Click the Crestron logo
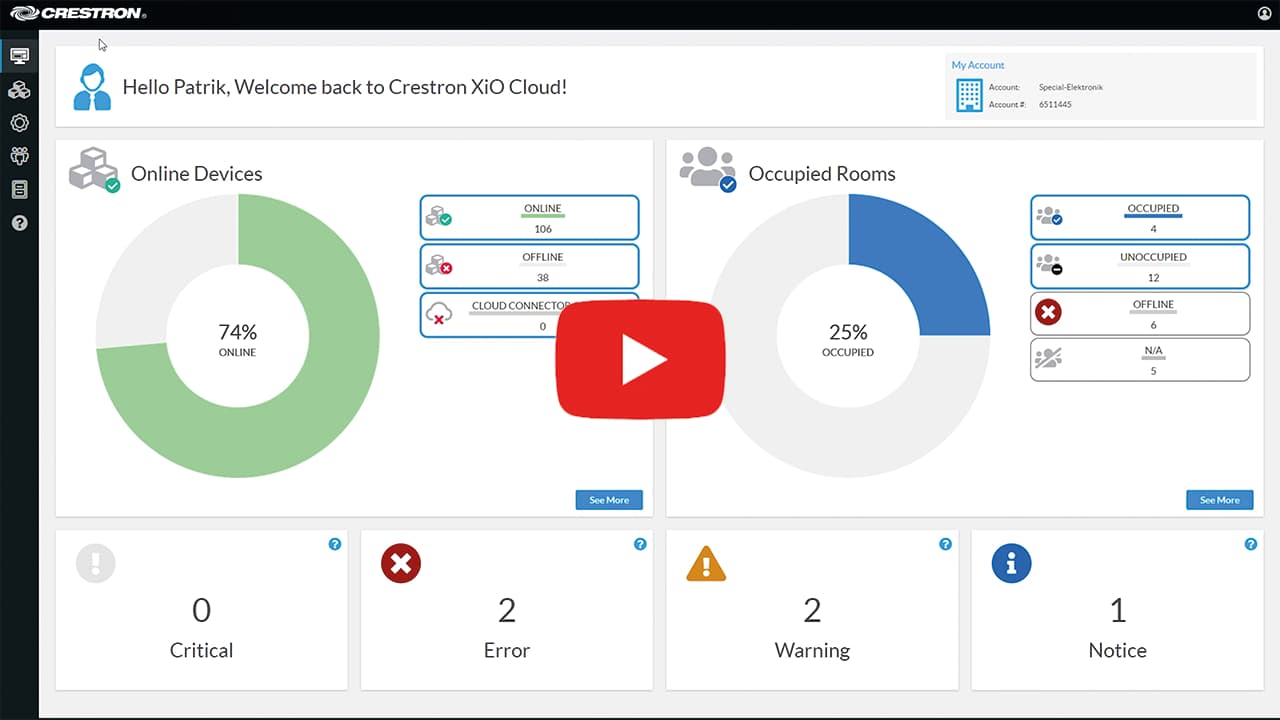 pos(79,13)
